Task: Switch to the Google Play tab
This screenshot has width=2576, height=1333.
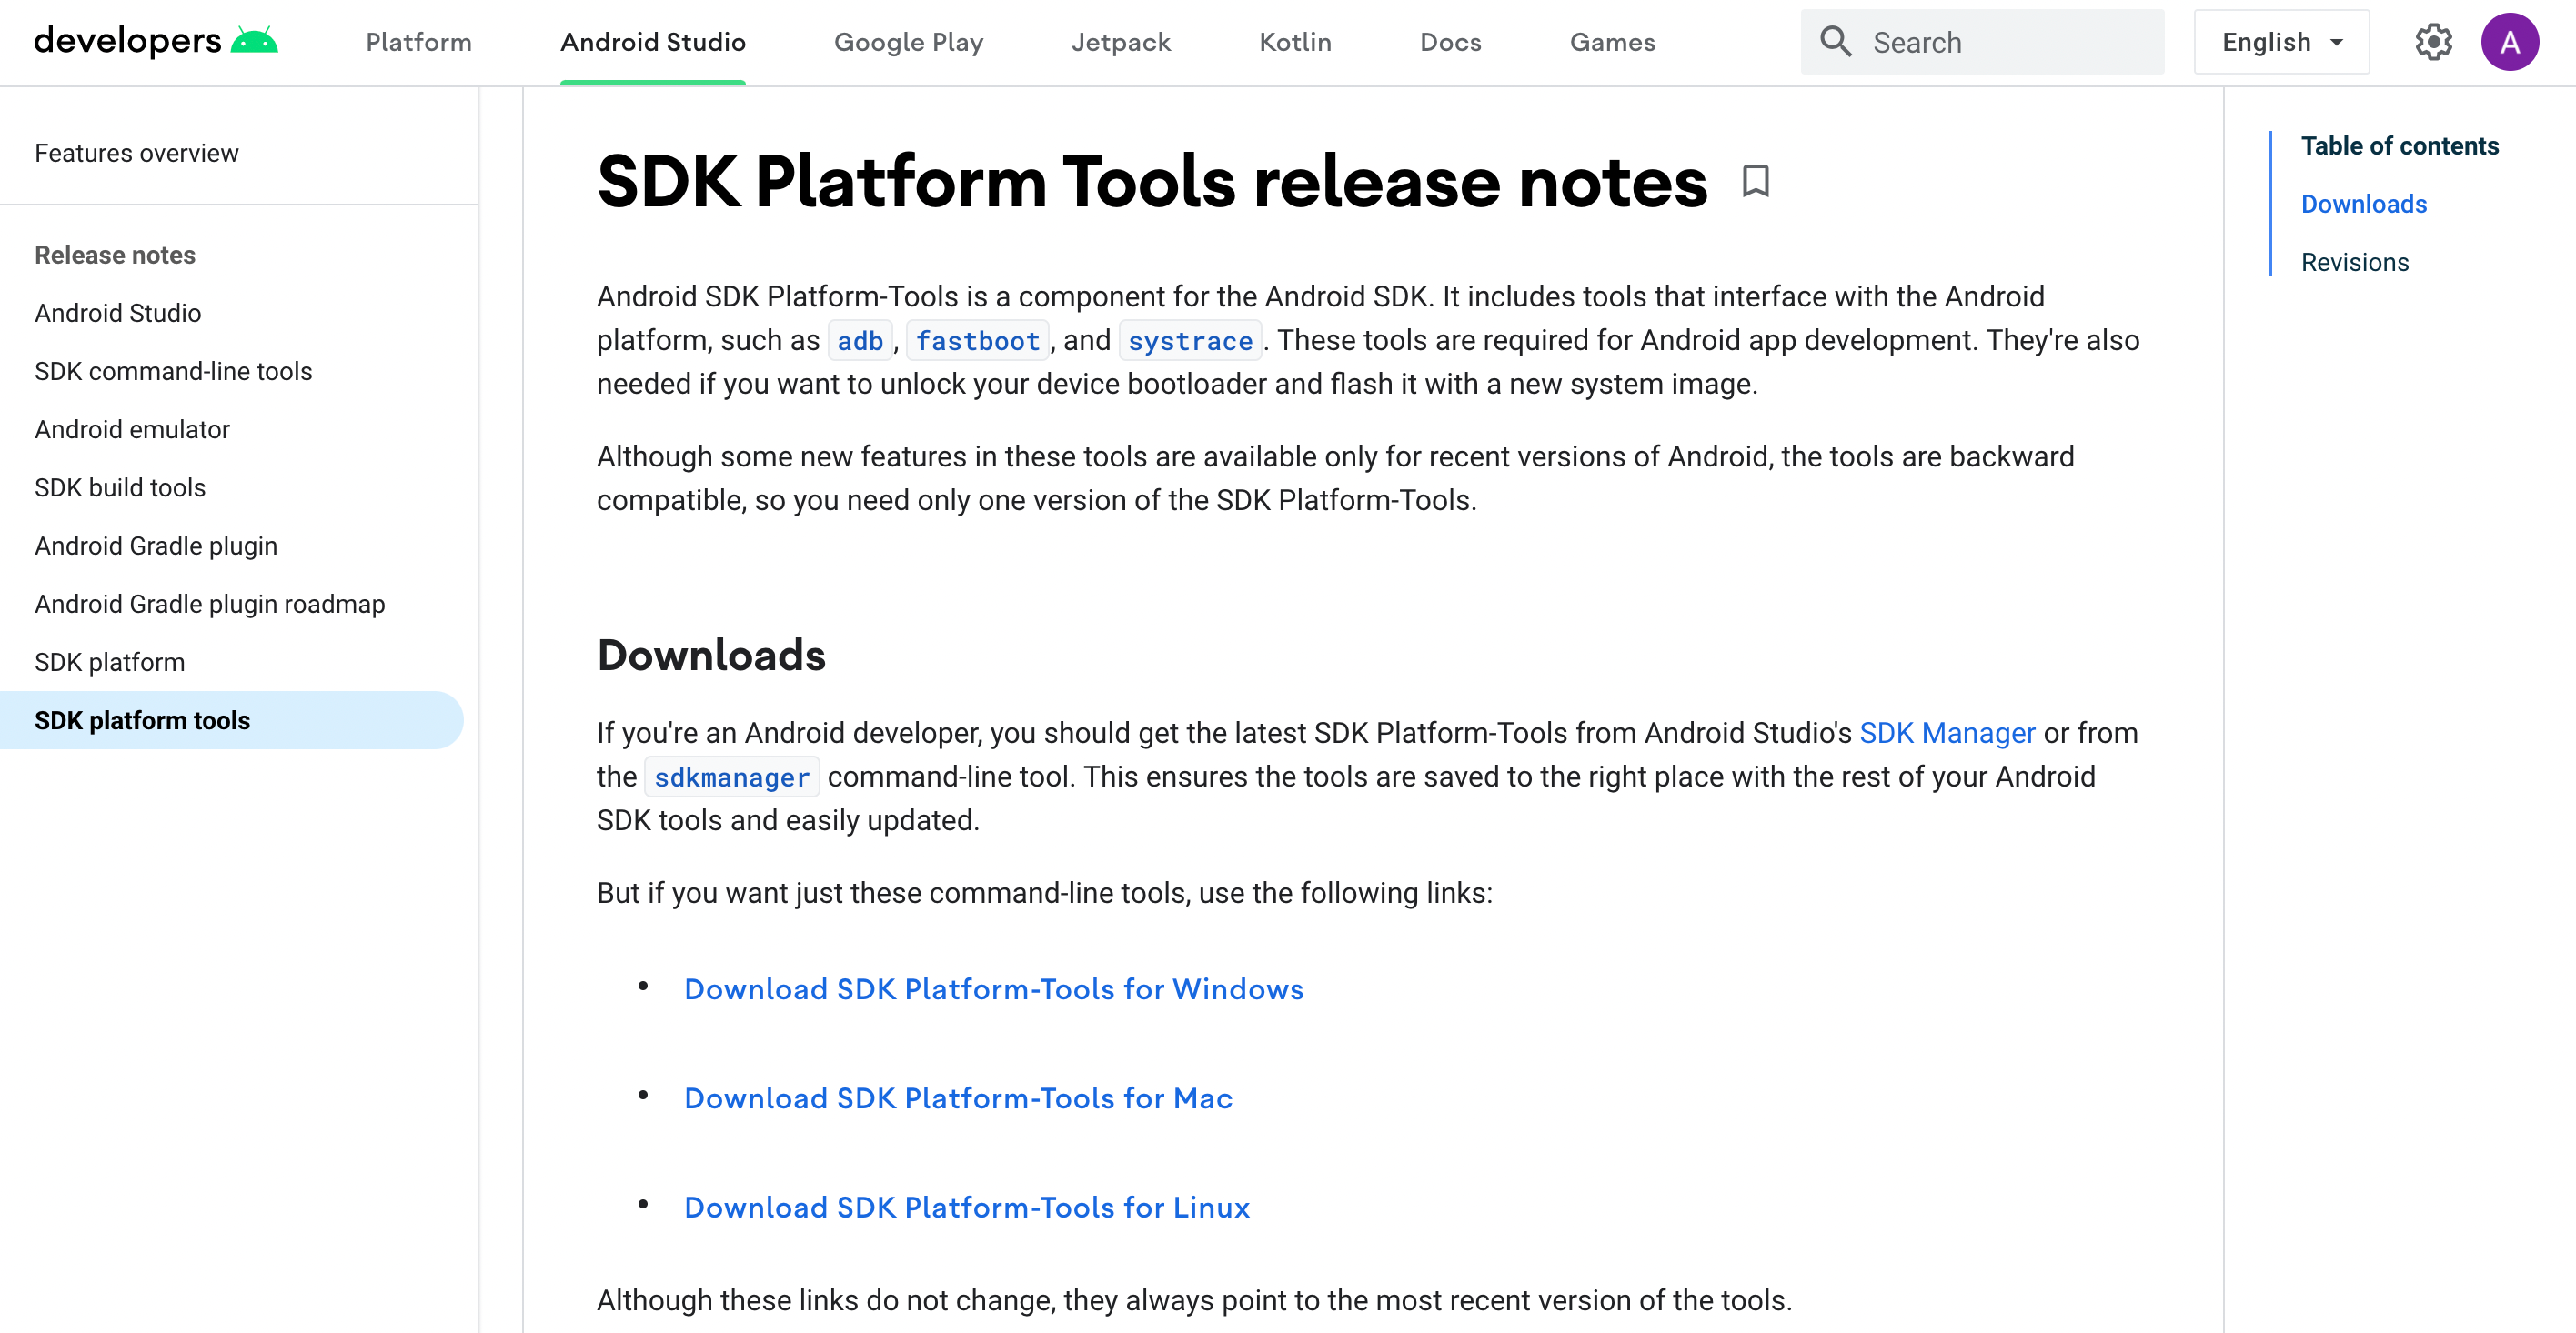Action: click(908, 42)
